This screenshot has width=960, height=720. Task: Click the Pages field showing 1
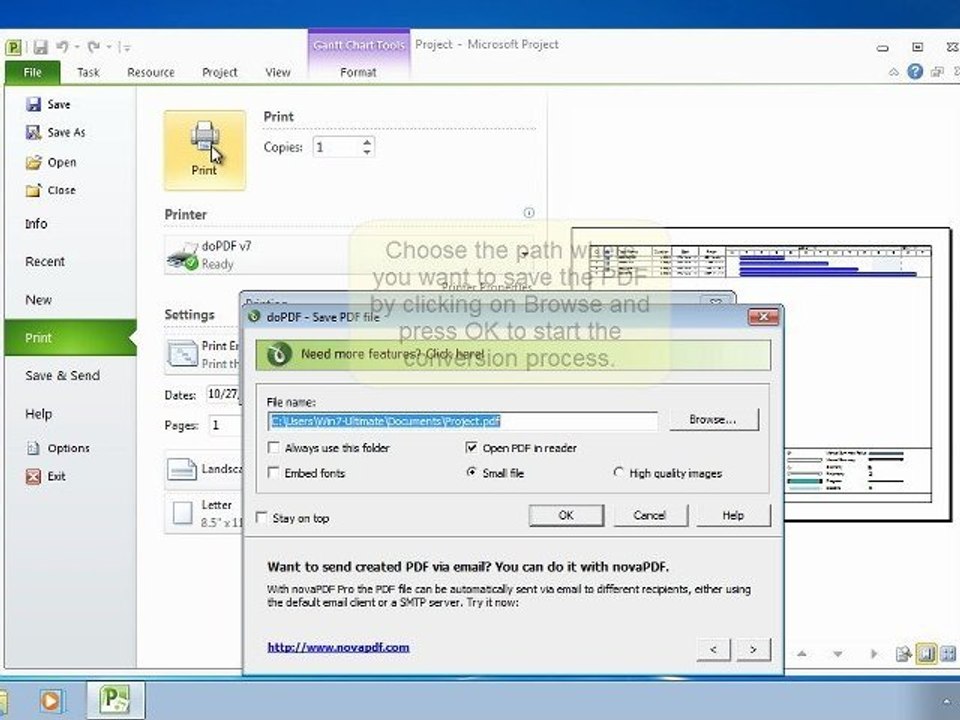click(x=225, y=425)
